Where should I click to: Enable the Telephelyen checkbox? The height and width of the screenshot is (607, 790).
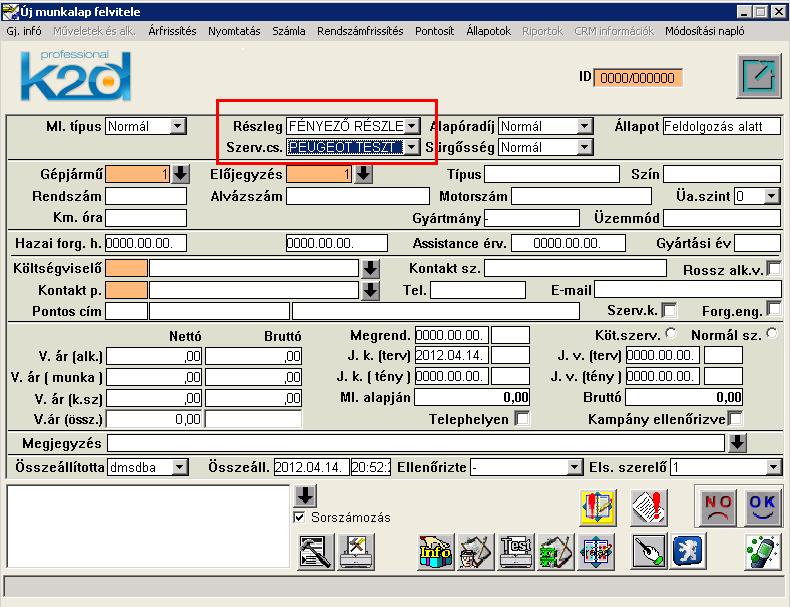coord(522,418)
